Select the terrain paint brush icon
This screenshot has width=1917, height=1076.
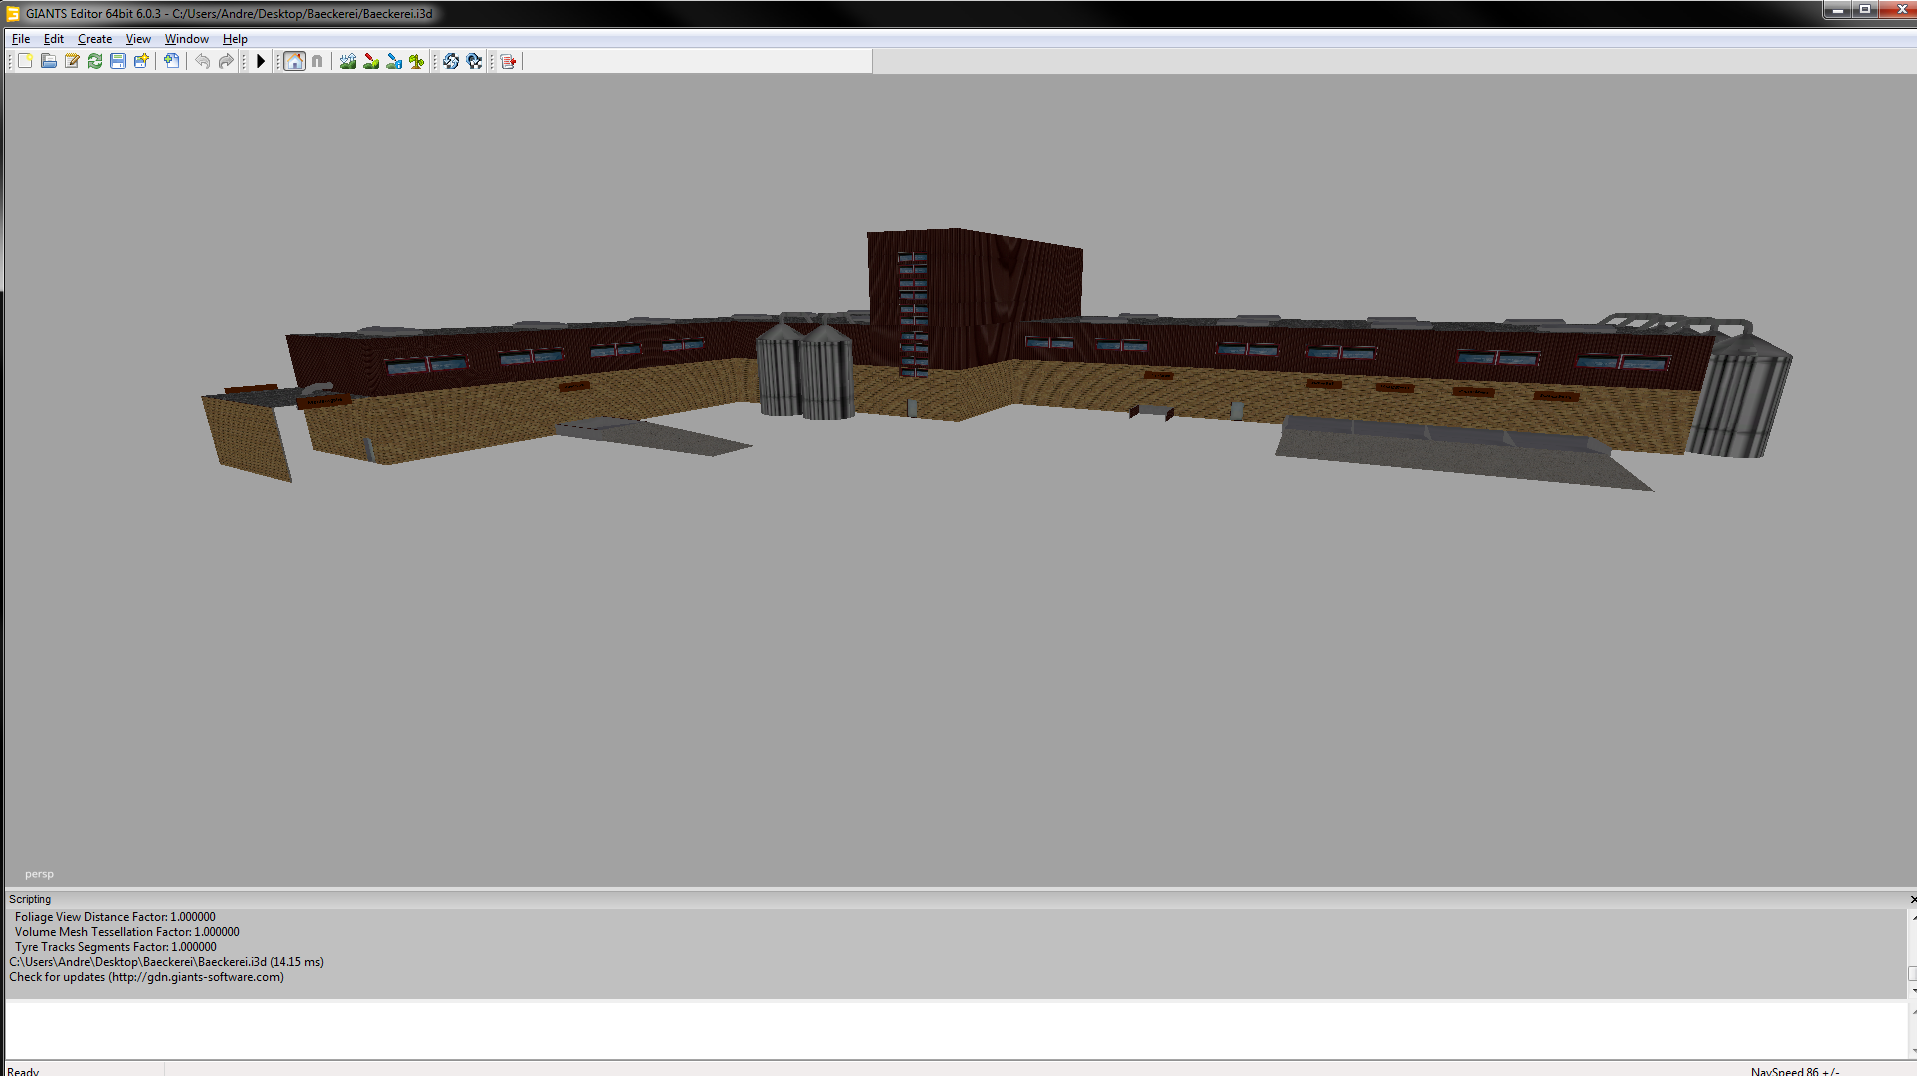click(x=371, y=61)
